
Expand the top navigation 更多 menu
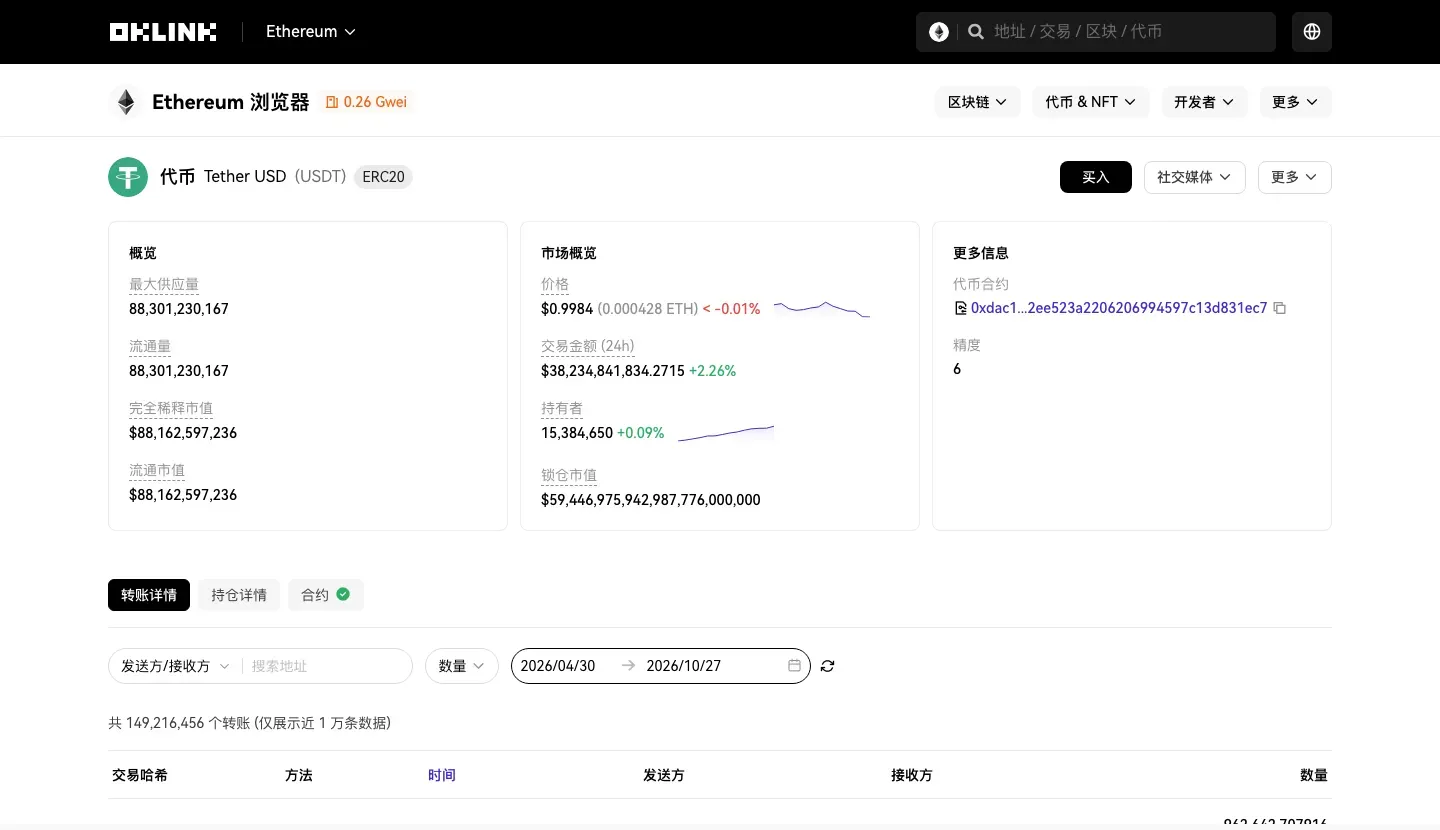[x=1295, y=102]
